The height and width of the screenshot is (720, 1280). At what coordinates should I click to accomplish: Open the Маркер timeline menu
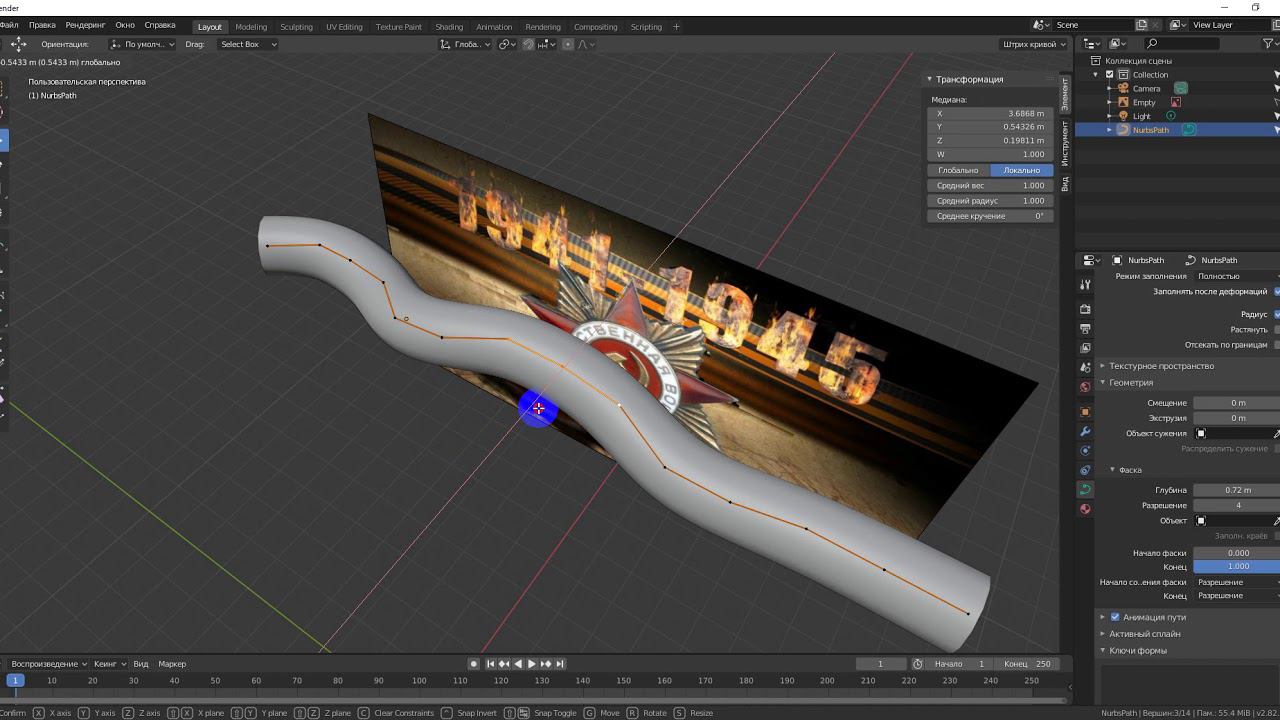172,664
